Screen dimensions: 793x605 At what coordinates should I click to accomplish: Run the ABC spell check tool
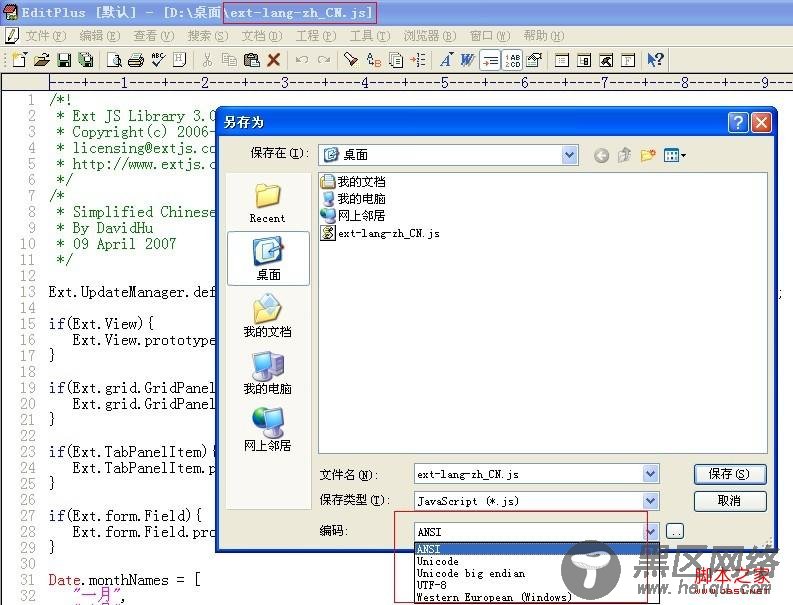[158, 60]
